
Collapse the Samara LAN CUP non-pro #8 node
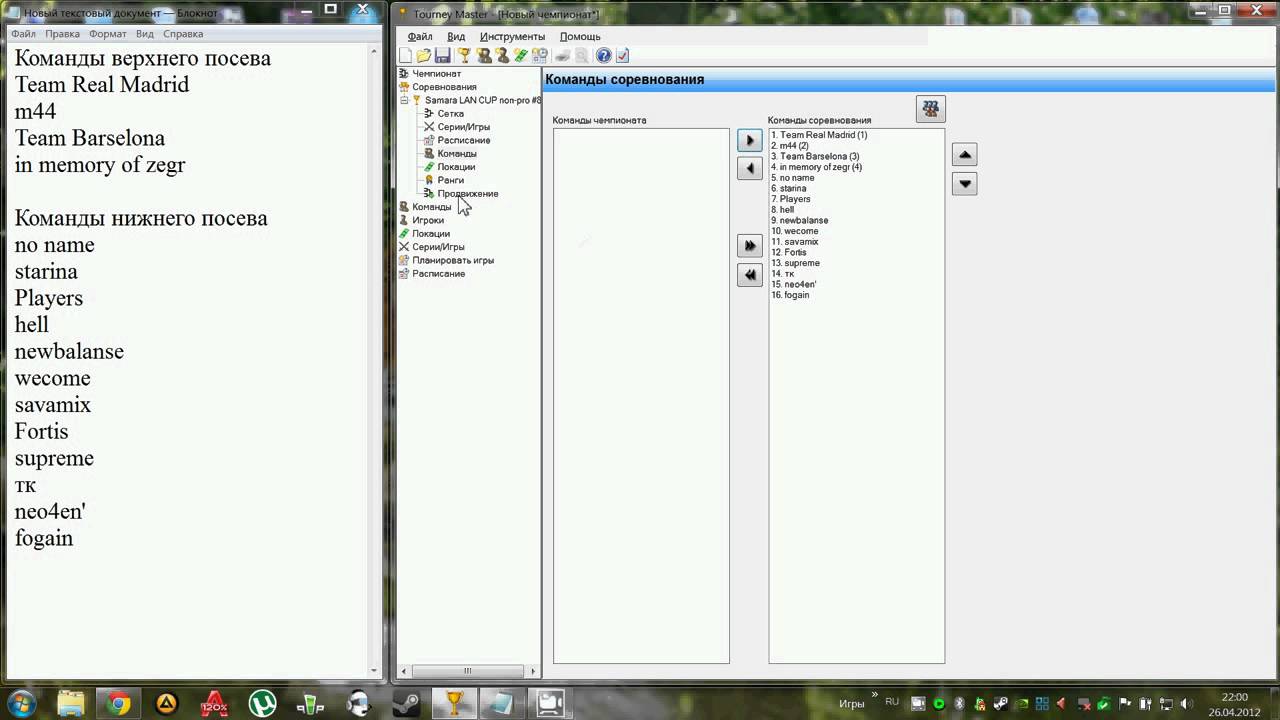[404, 100]
